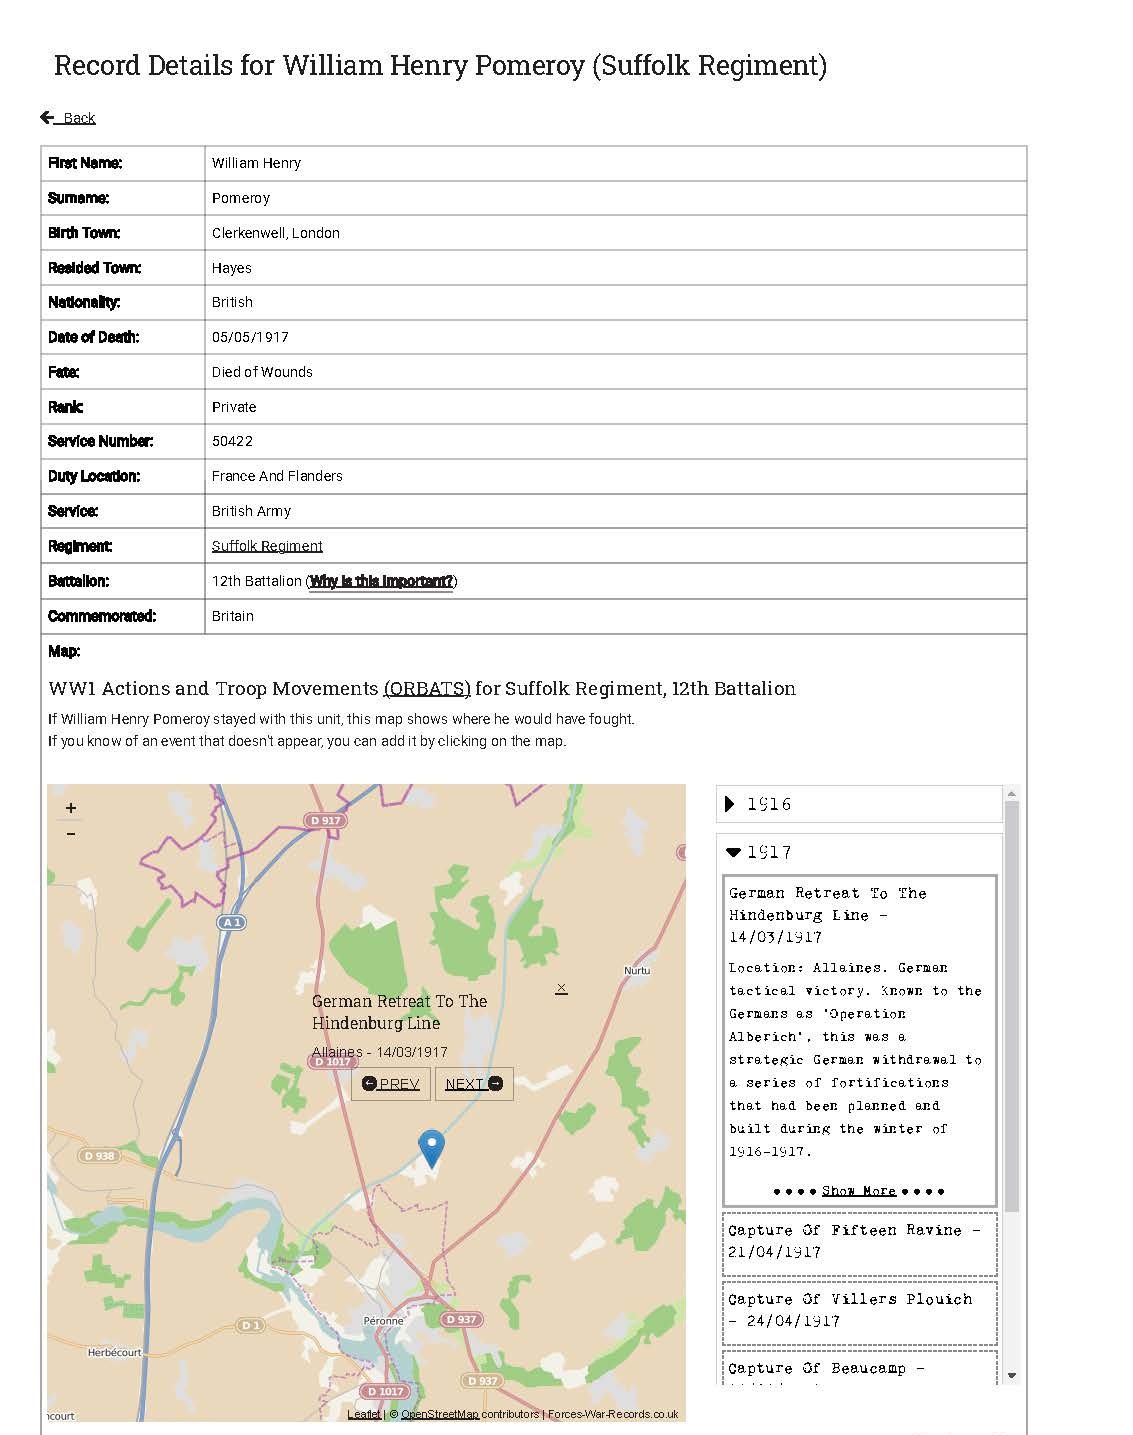Select Capture Of Villers Plouich event
The image size is (1133, 1435).
point(858,1310)
